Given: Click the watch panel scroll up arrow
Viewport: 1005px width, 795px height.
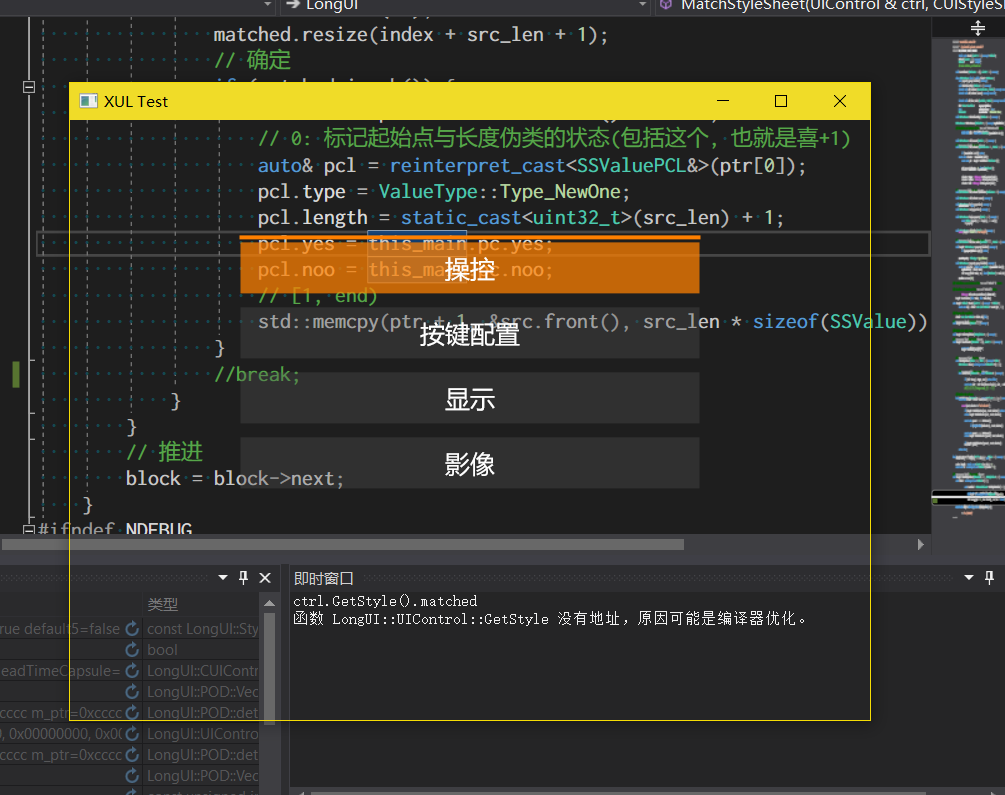Looking at the screenshot, I should click(x=270, y=603).
